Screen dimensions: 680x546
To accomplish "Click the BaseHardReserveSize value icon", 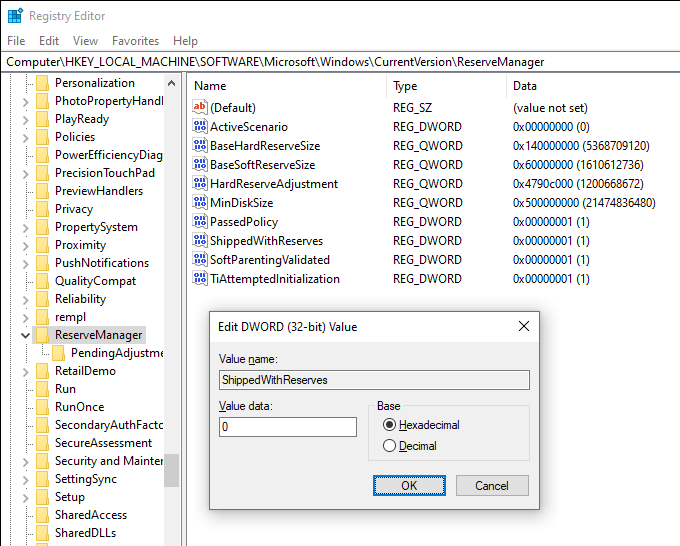I will (199, 145).
